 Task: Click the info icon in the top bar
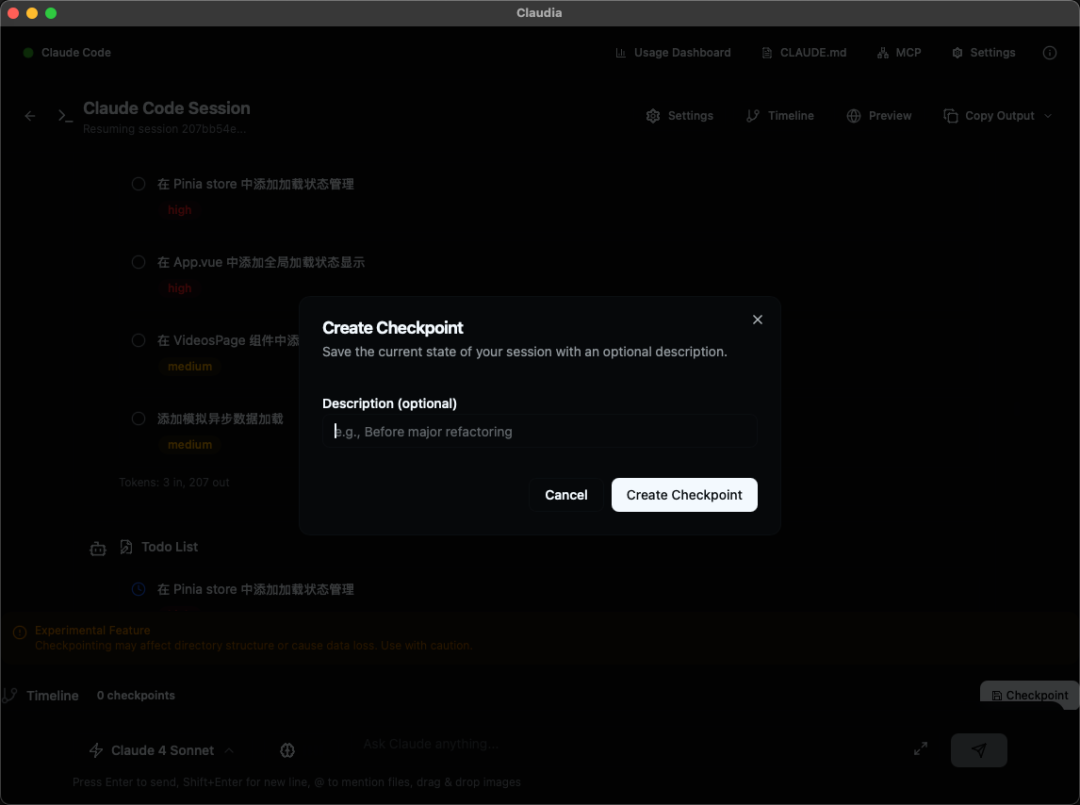[x=1049, y=52]
